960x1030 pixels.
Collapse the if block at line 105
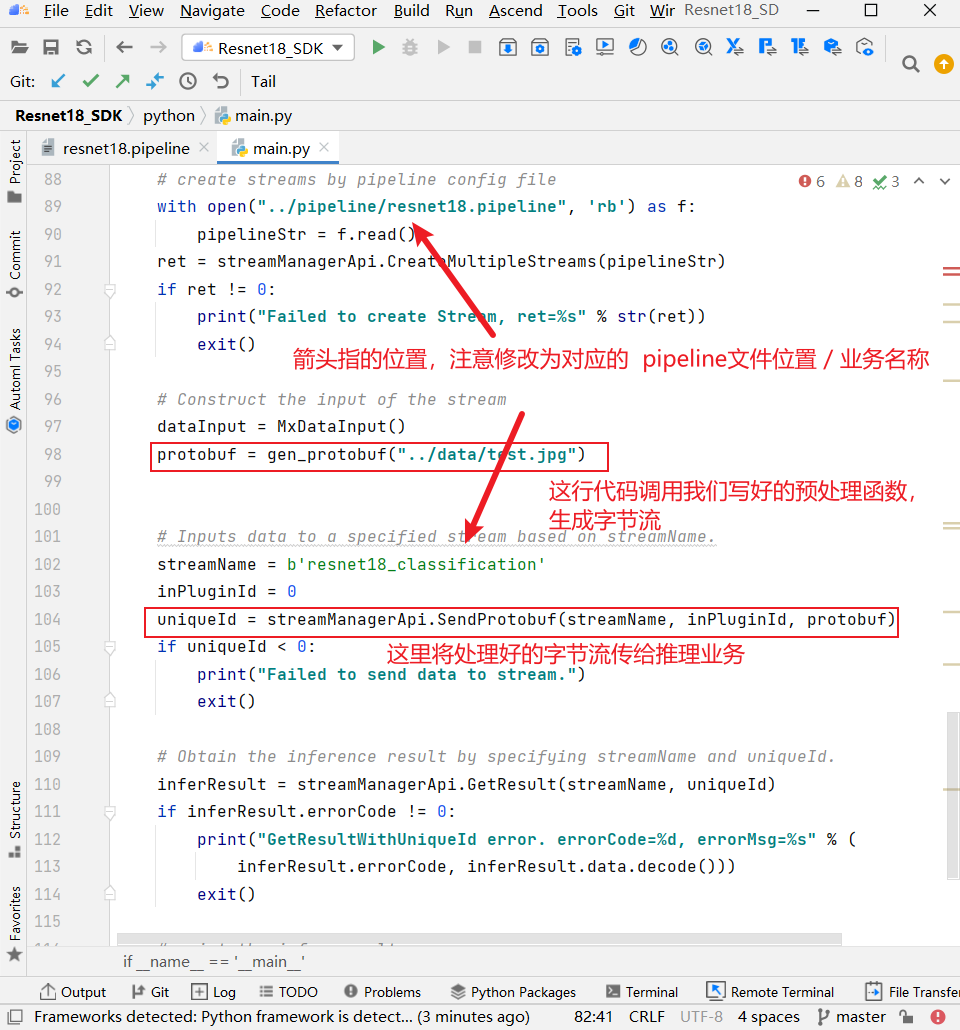110,647
